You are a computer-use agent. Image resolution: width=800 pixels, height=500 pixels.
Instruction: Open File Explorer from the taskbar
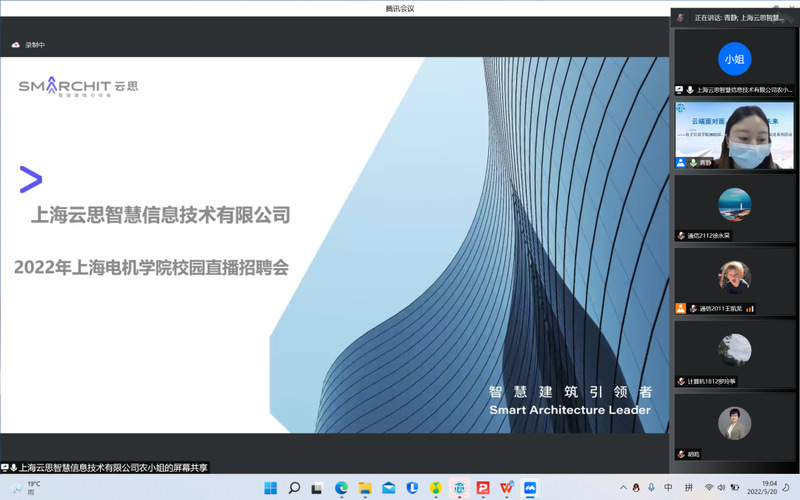point(365,488)
